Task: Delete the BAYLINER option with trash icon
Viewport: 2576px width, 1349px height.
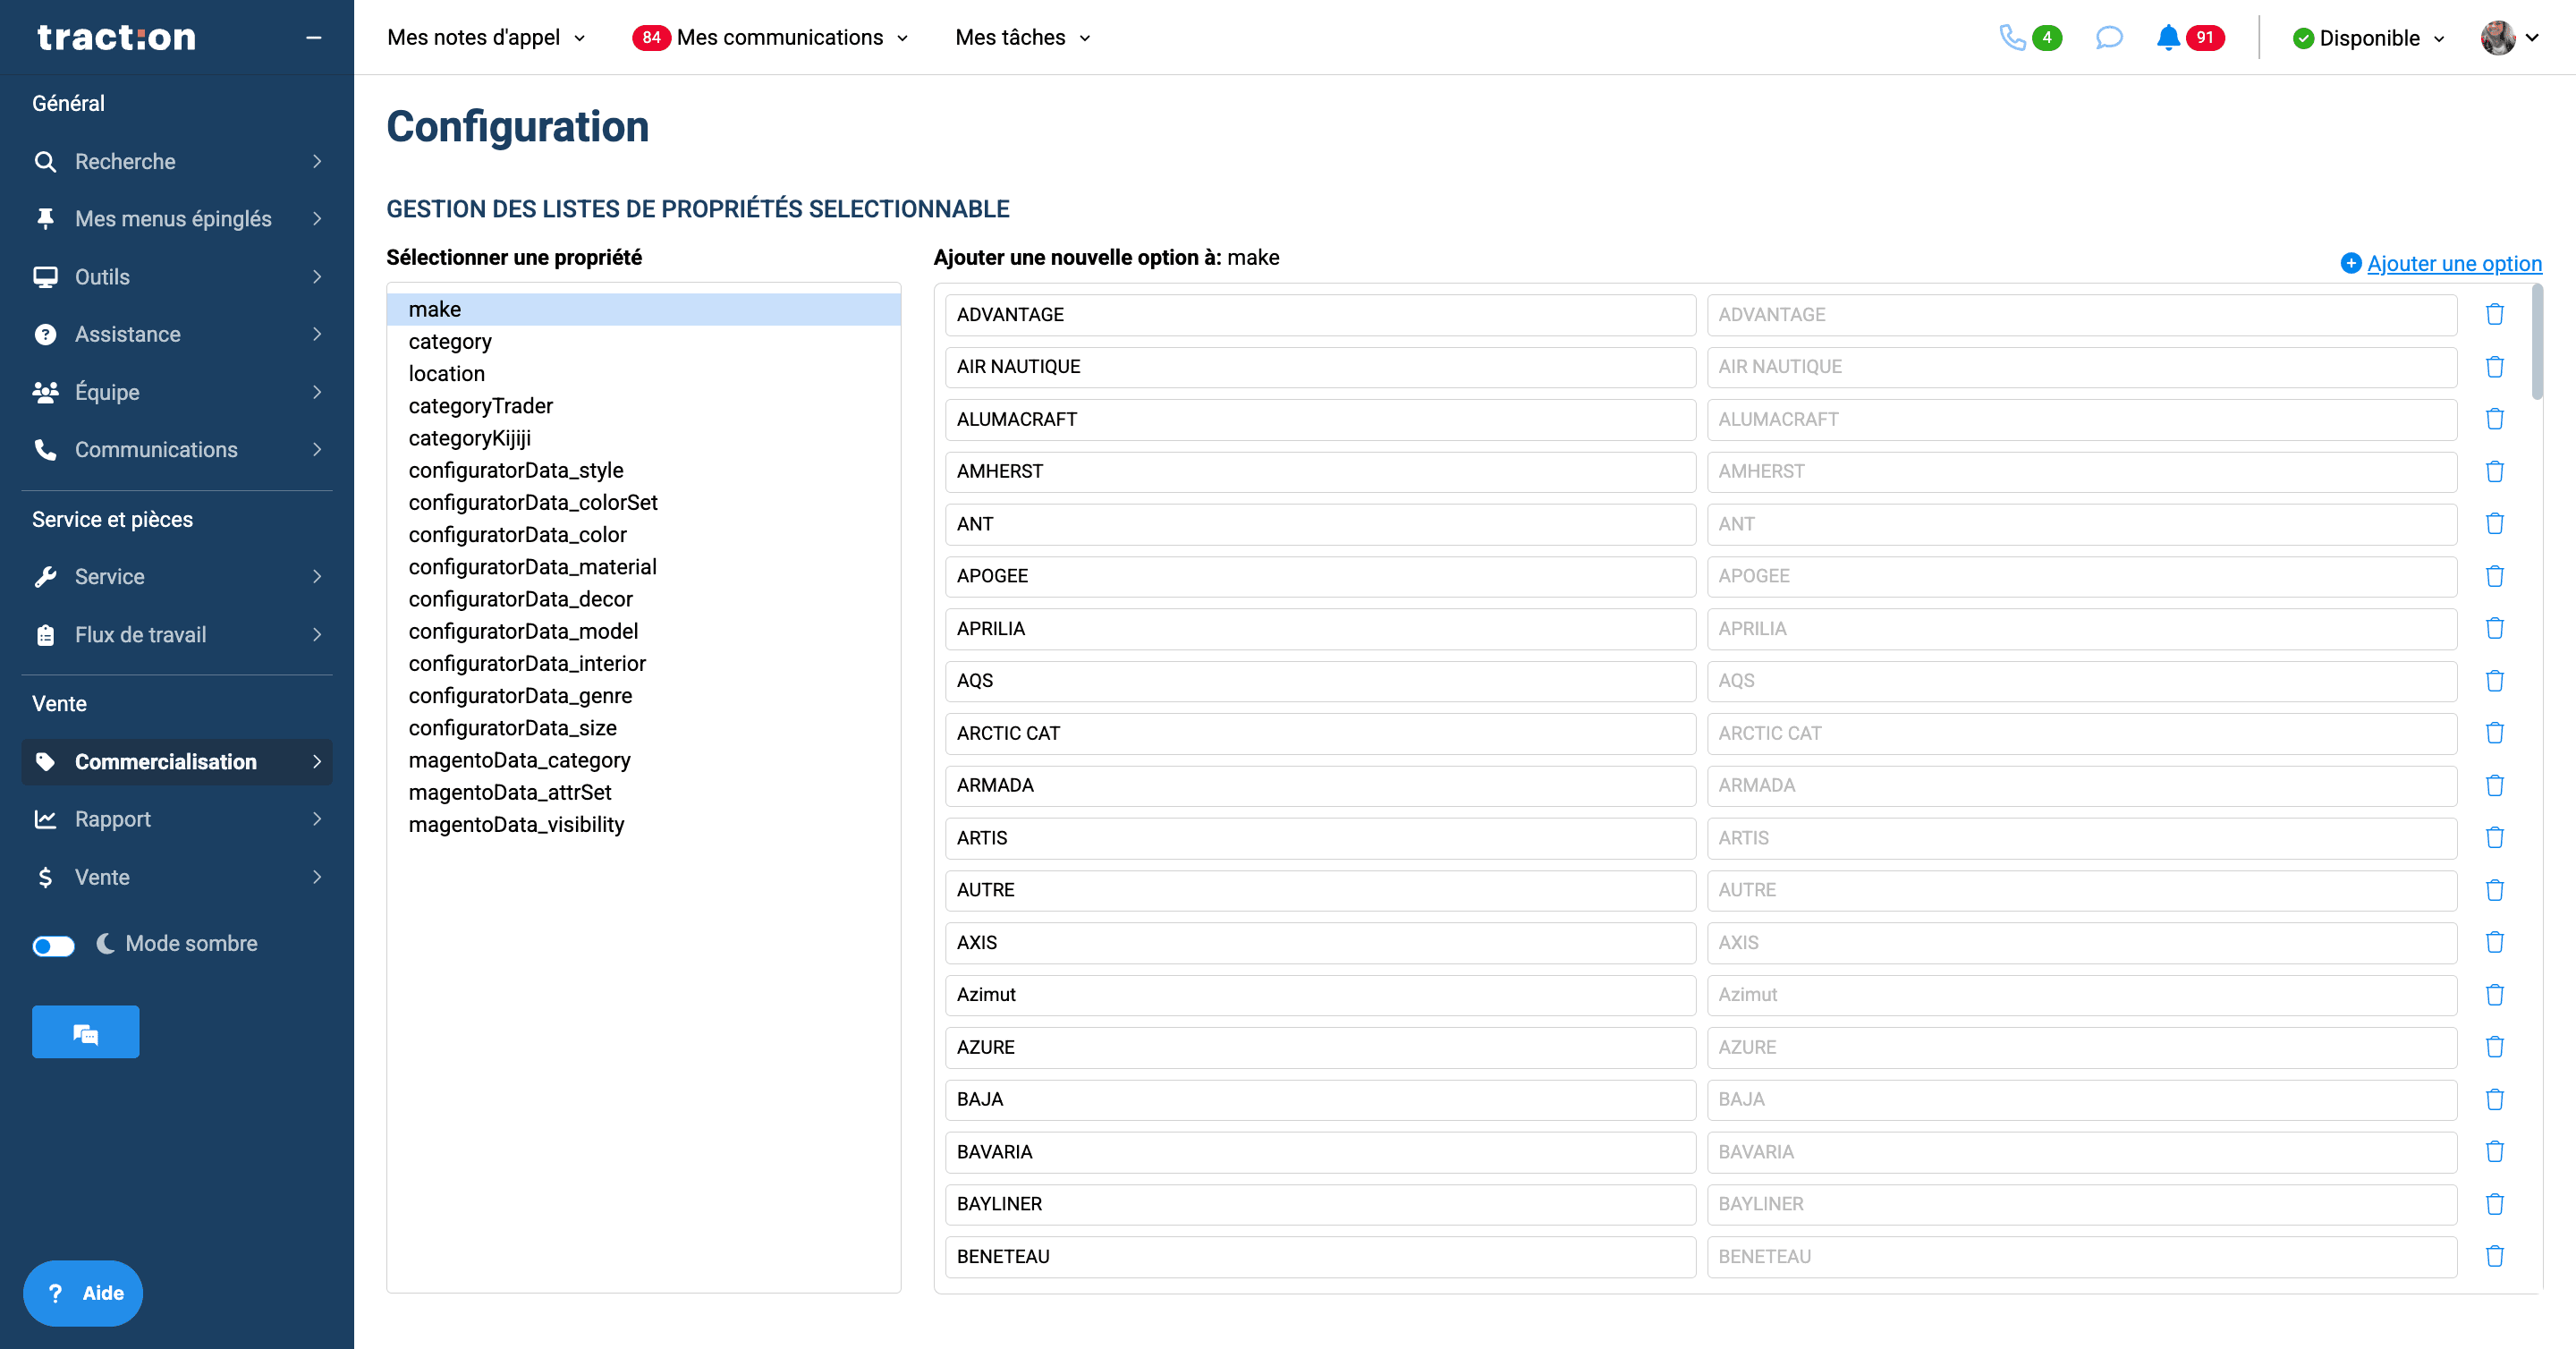Action: point(2494,1204)
